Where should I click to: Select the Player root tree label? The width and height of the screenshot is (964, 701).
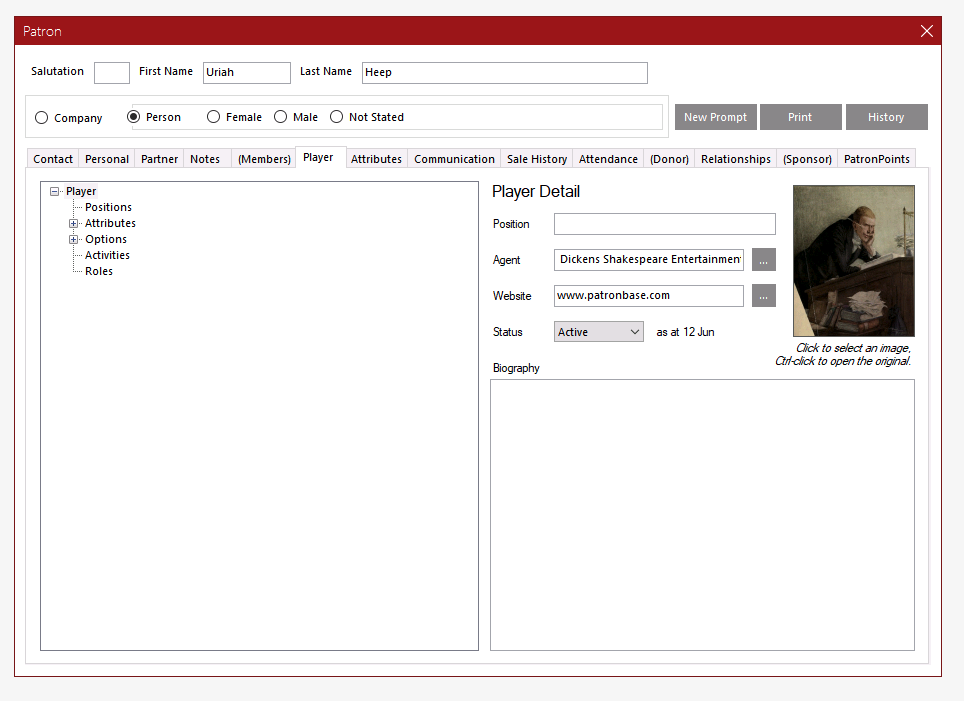[81, 191]
